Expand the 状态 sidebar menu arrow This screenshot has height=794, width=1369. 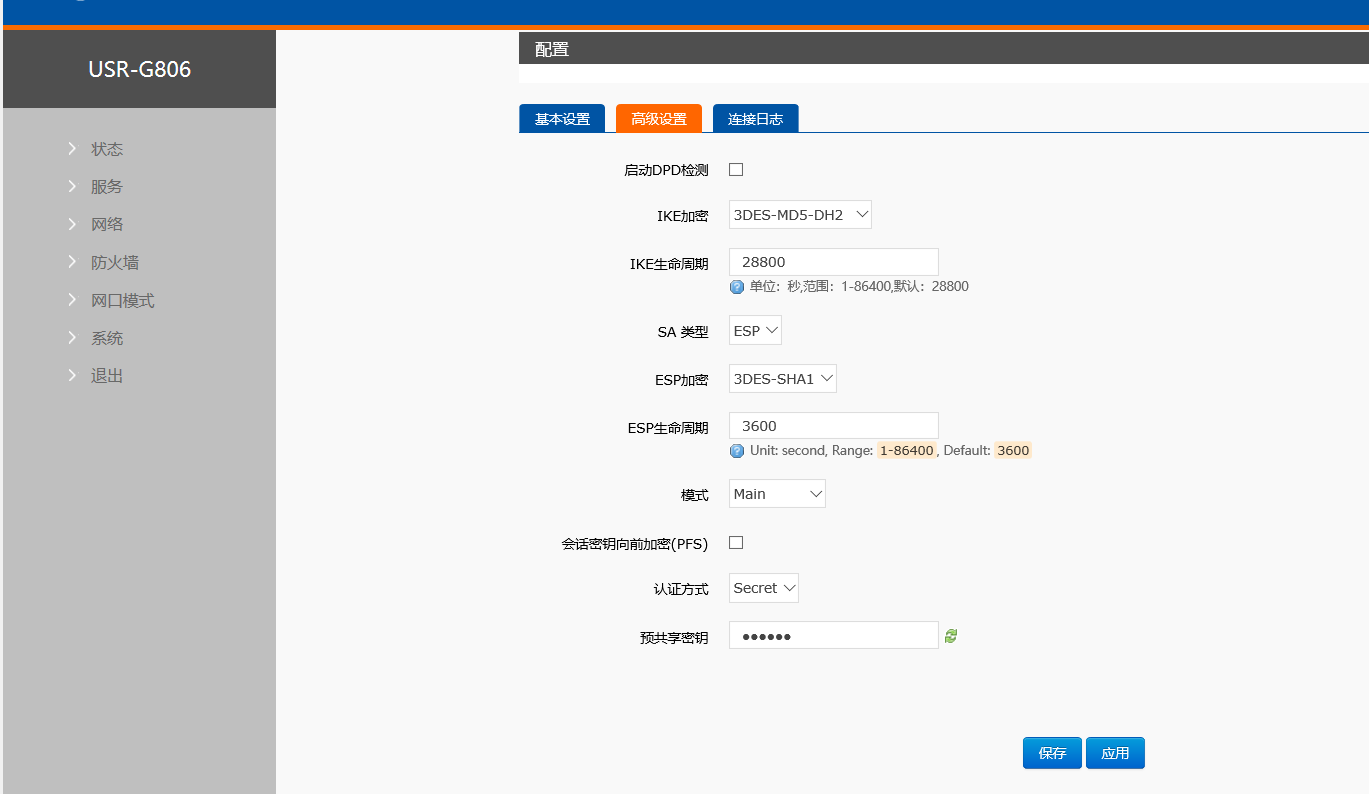[x=72, y=149]
